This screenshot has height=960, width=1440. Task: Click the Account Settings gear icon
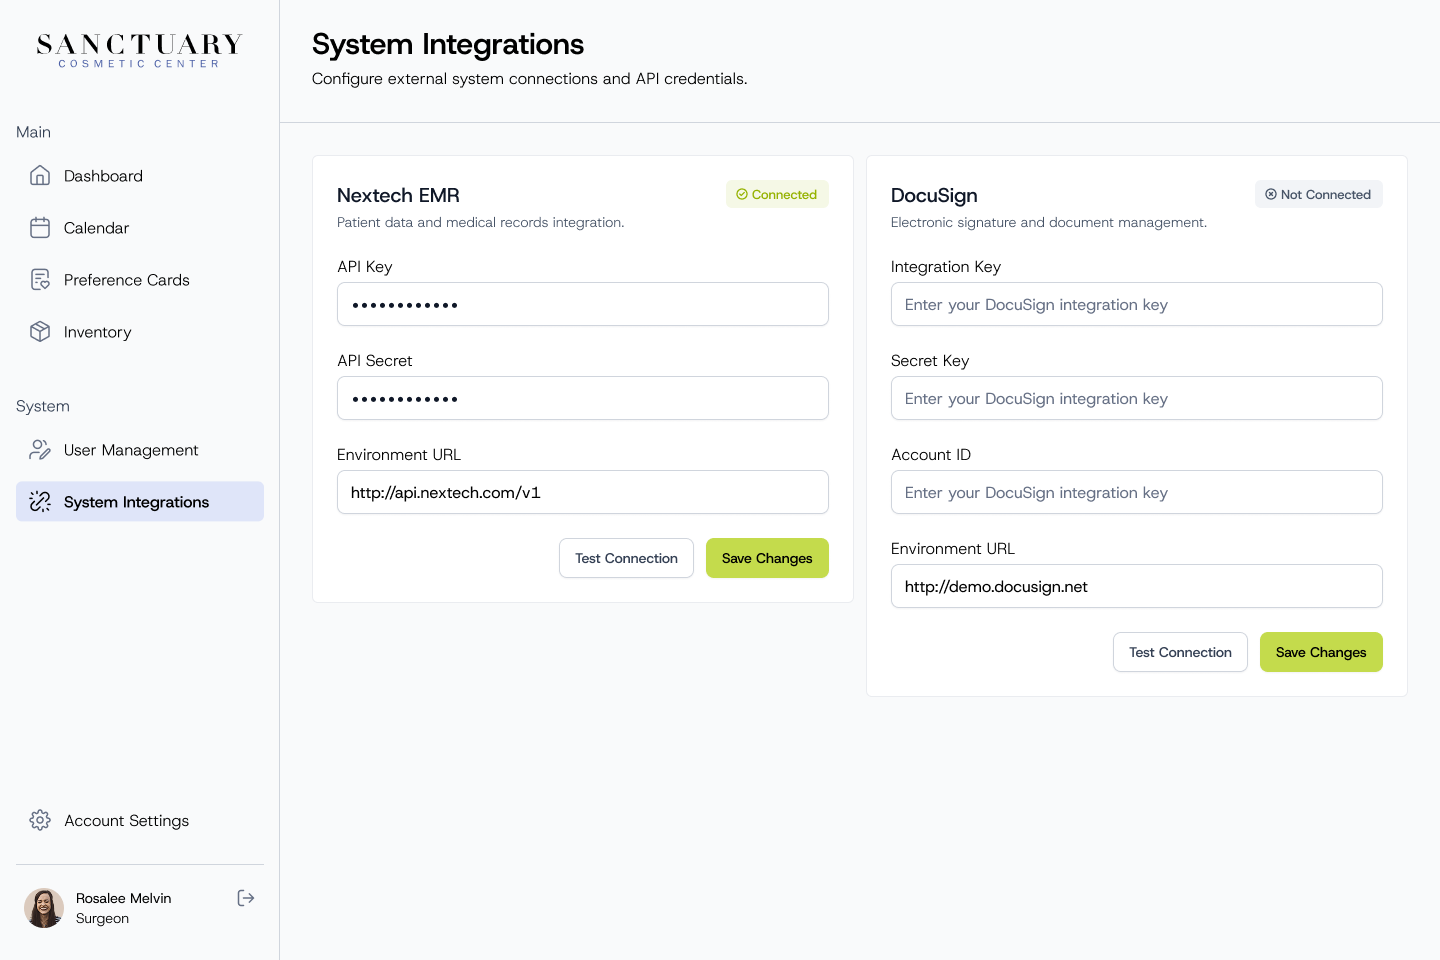40,820
